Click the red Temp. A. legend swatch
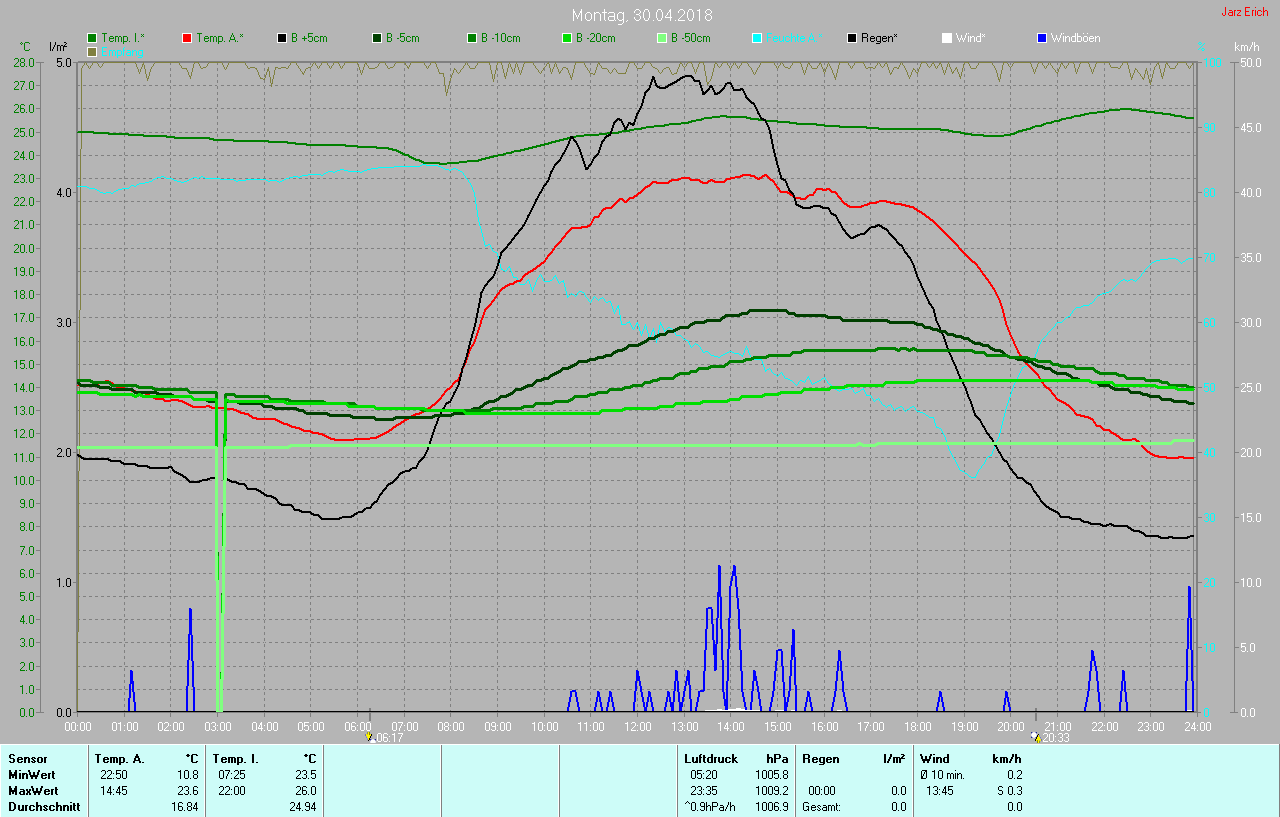The width and height of the screenshot is (1280, 817). click(188, 38)
